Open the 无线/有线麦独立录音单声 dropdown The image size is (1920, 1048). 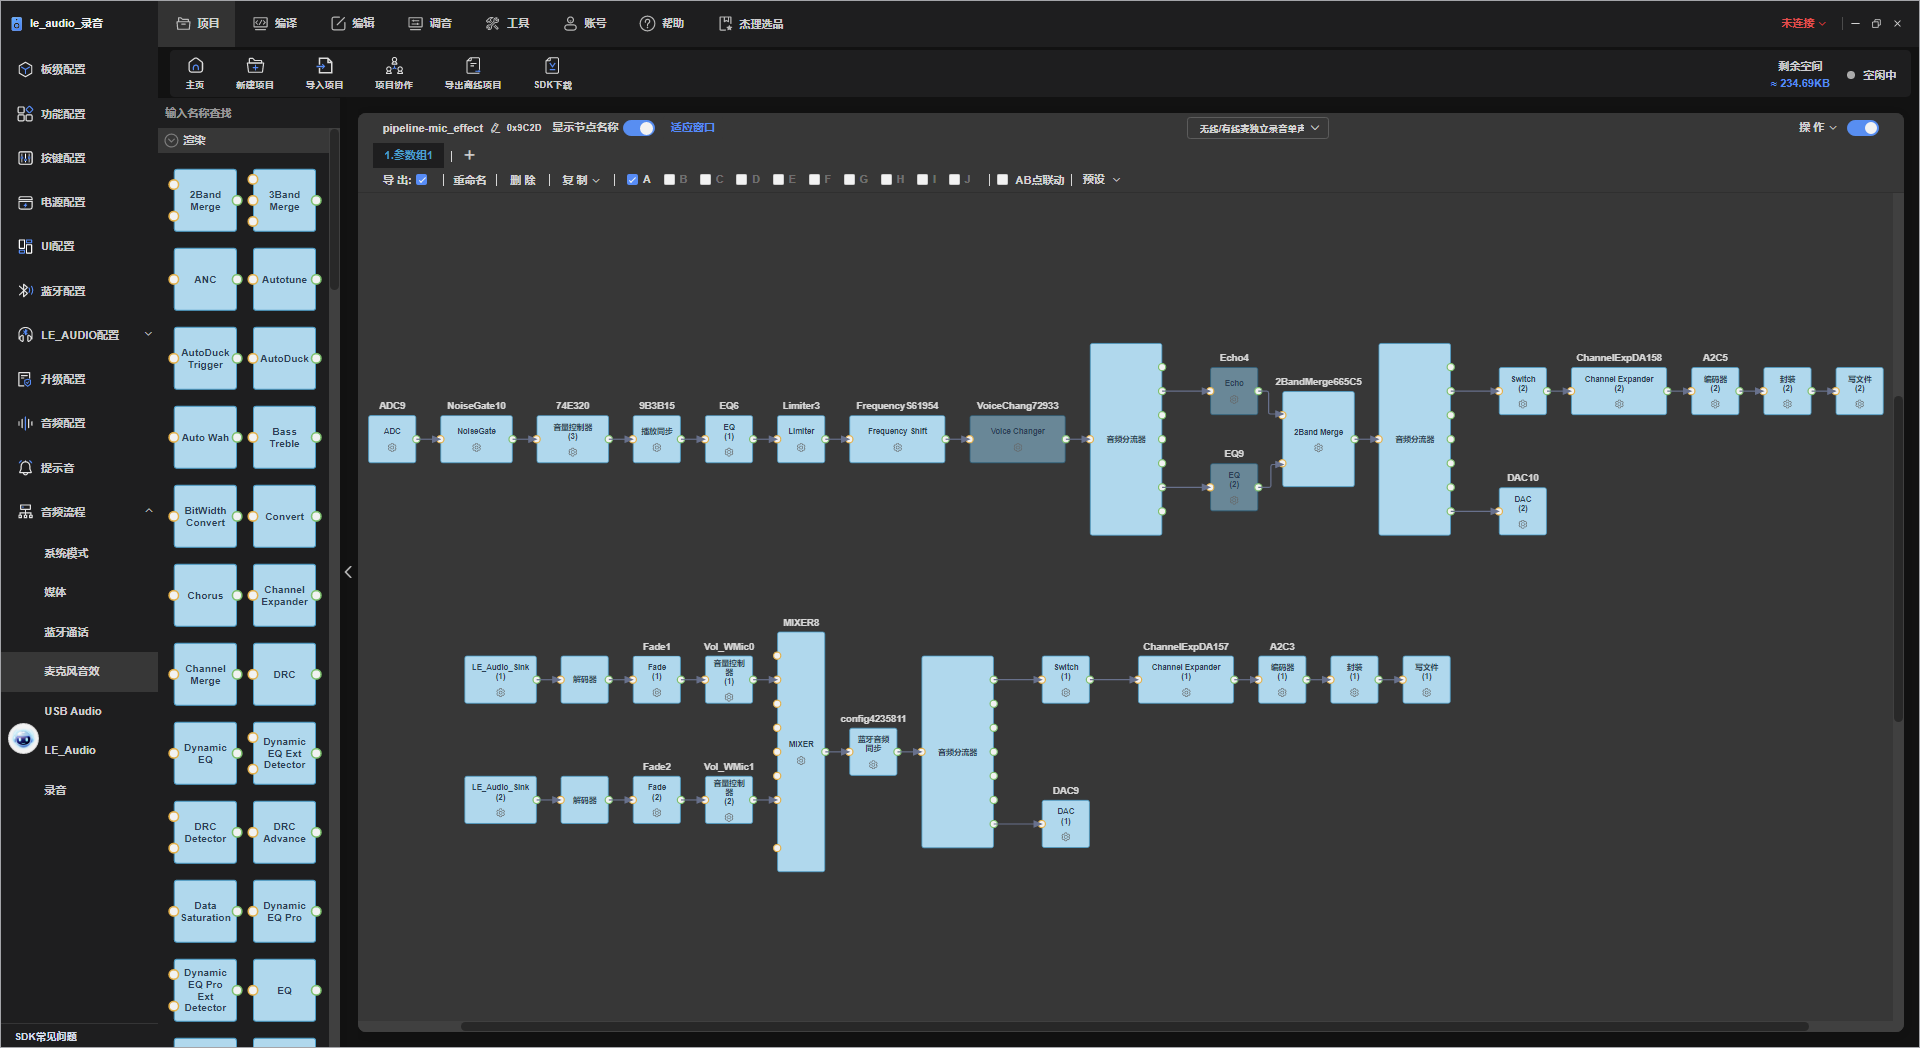1258,128
